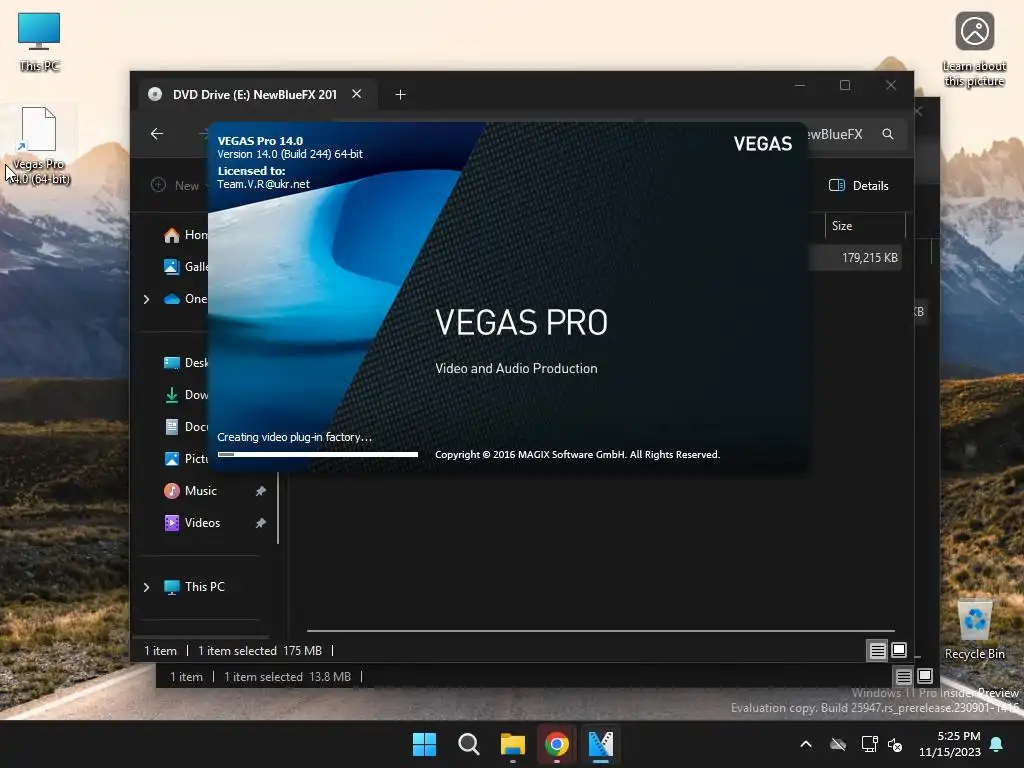Click the Learn about this picture icon
This screenshot has height=768, width=1024.
(974, 50)
